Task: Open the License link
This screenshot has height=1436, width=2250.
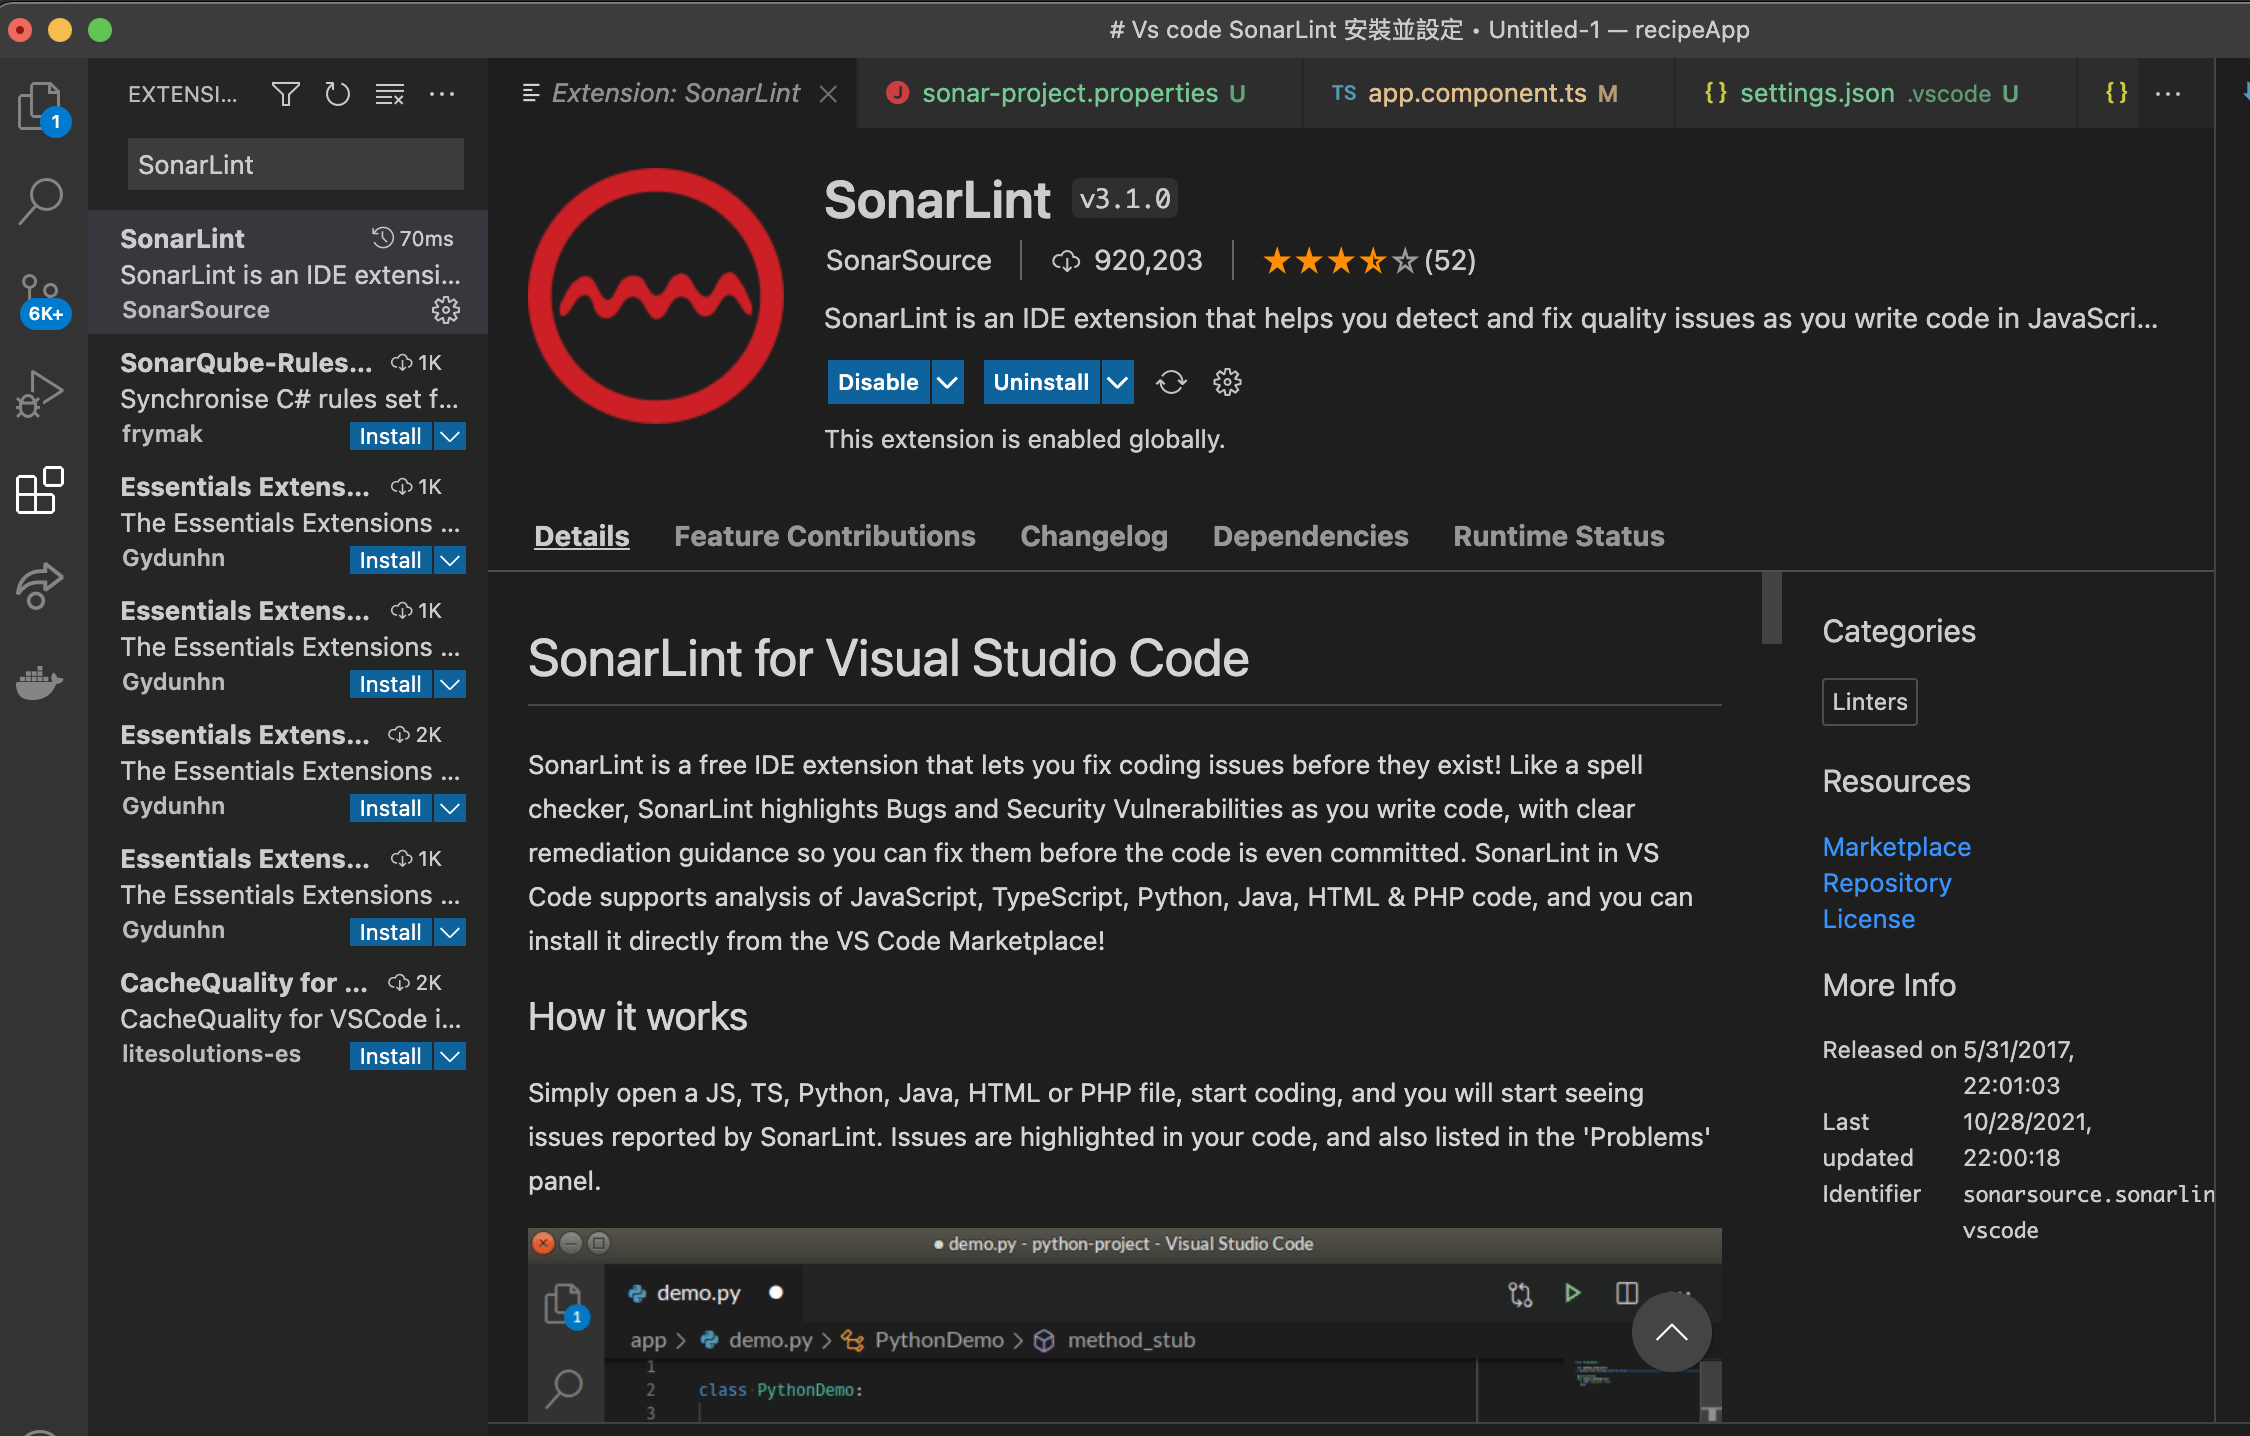Action: (1868, 919)
